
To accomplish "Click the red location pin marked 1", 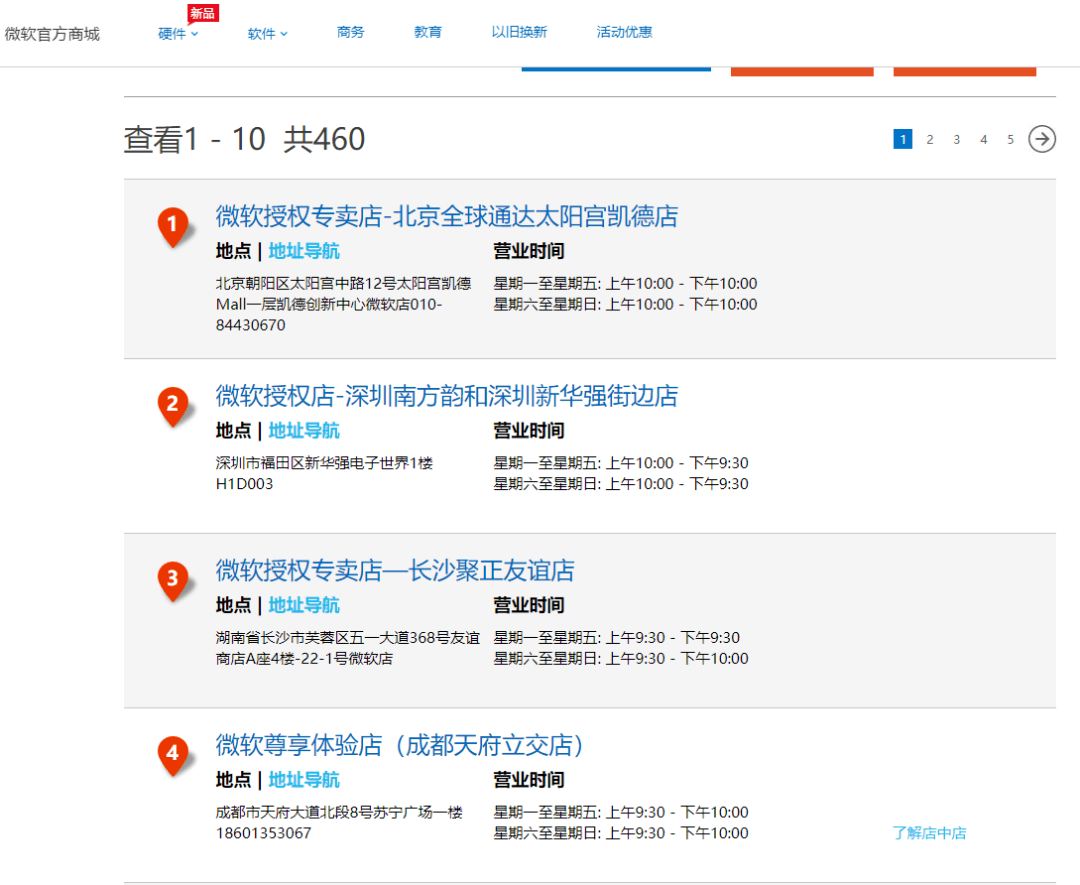I will click(x=173, y=222).
